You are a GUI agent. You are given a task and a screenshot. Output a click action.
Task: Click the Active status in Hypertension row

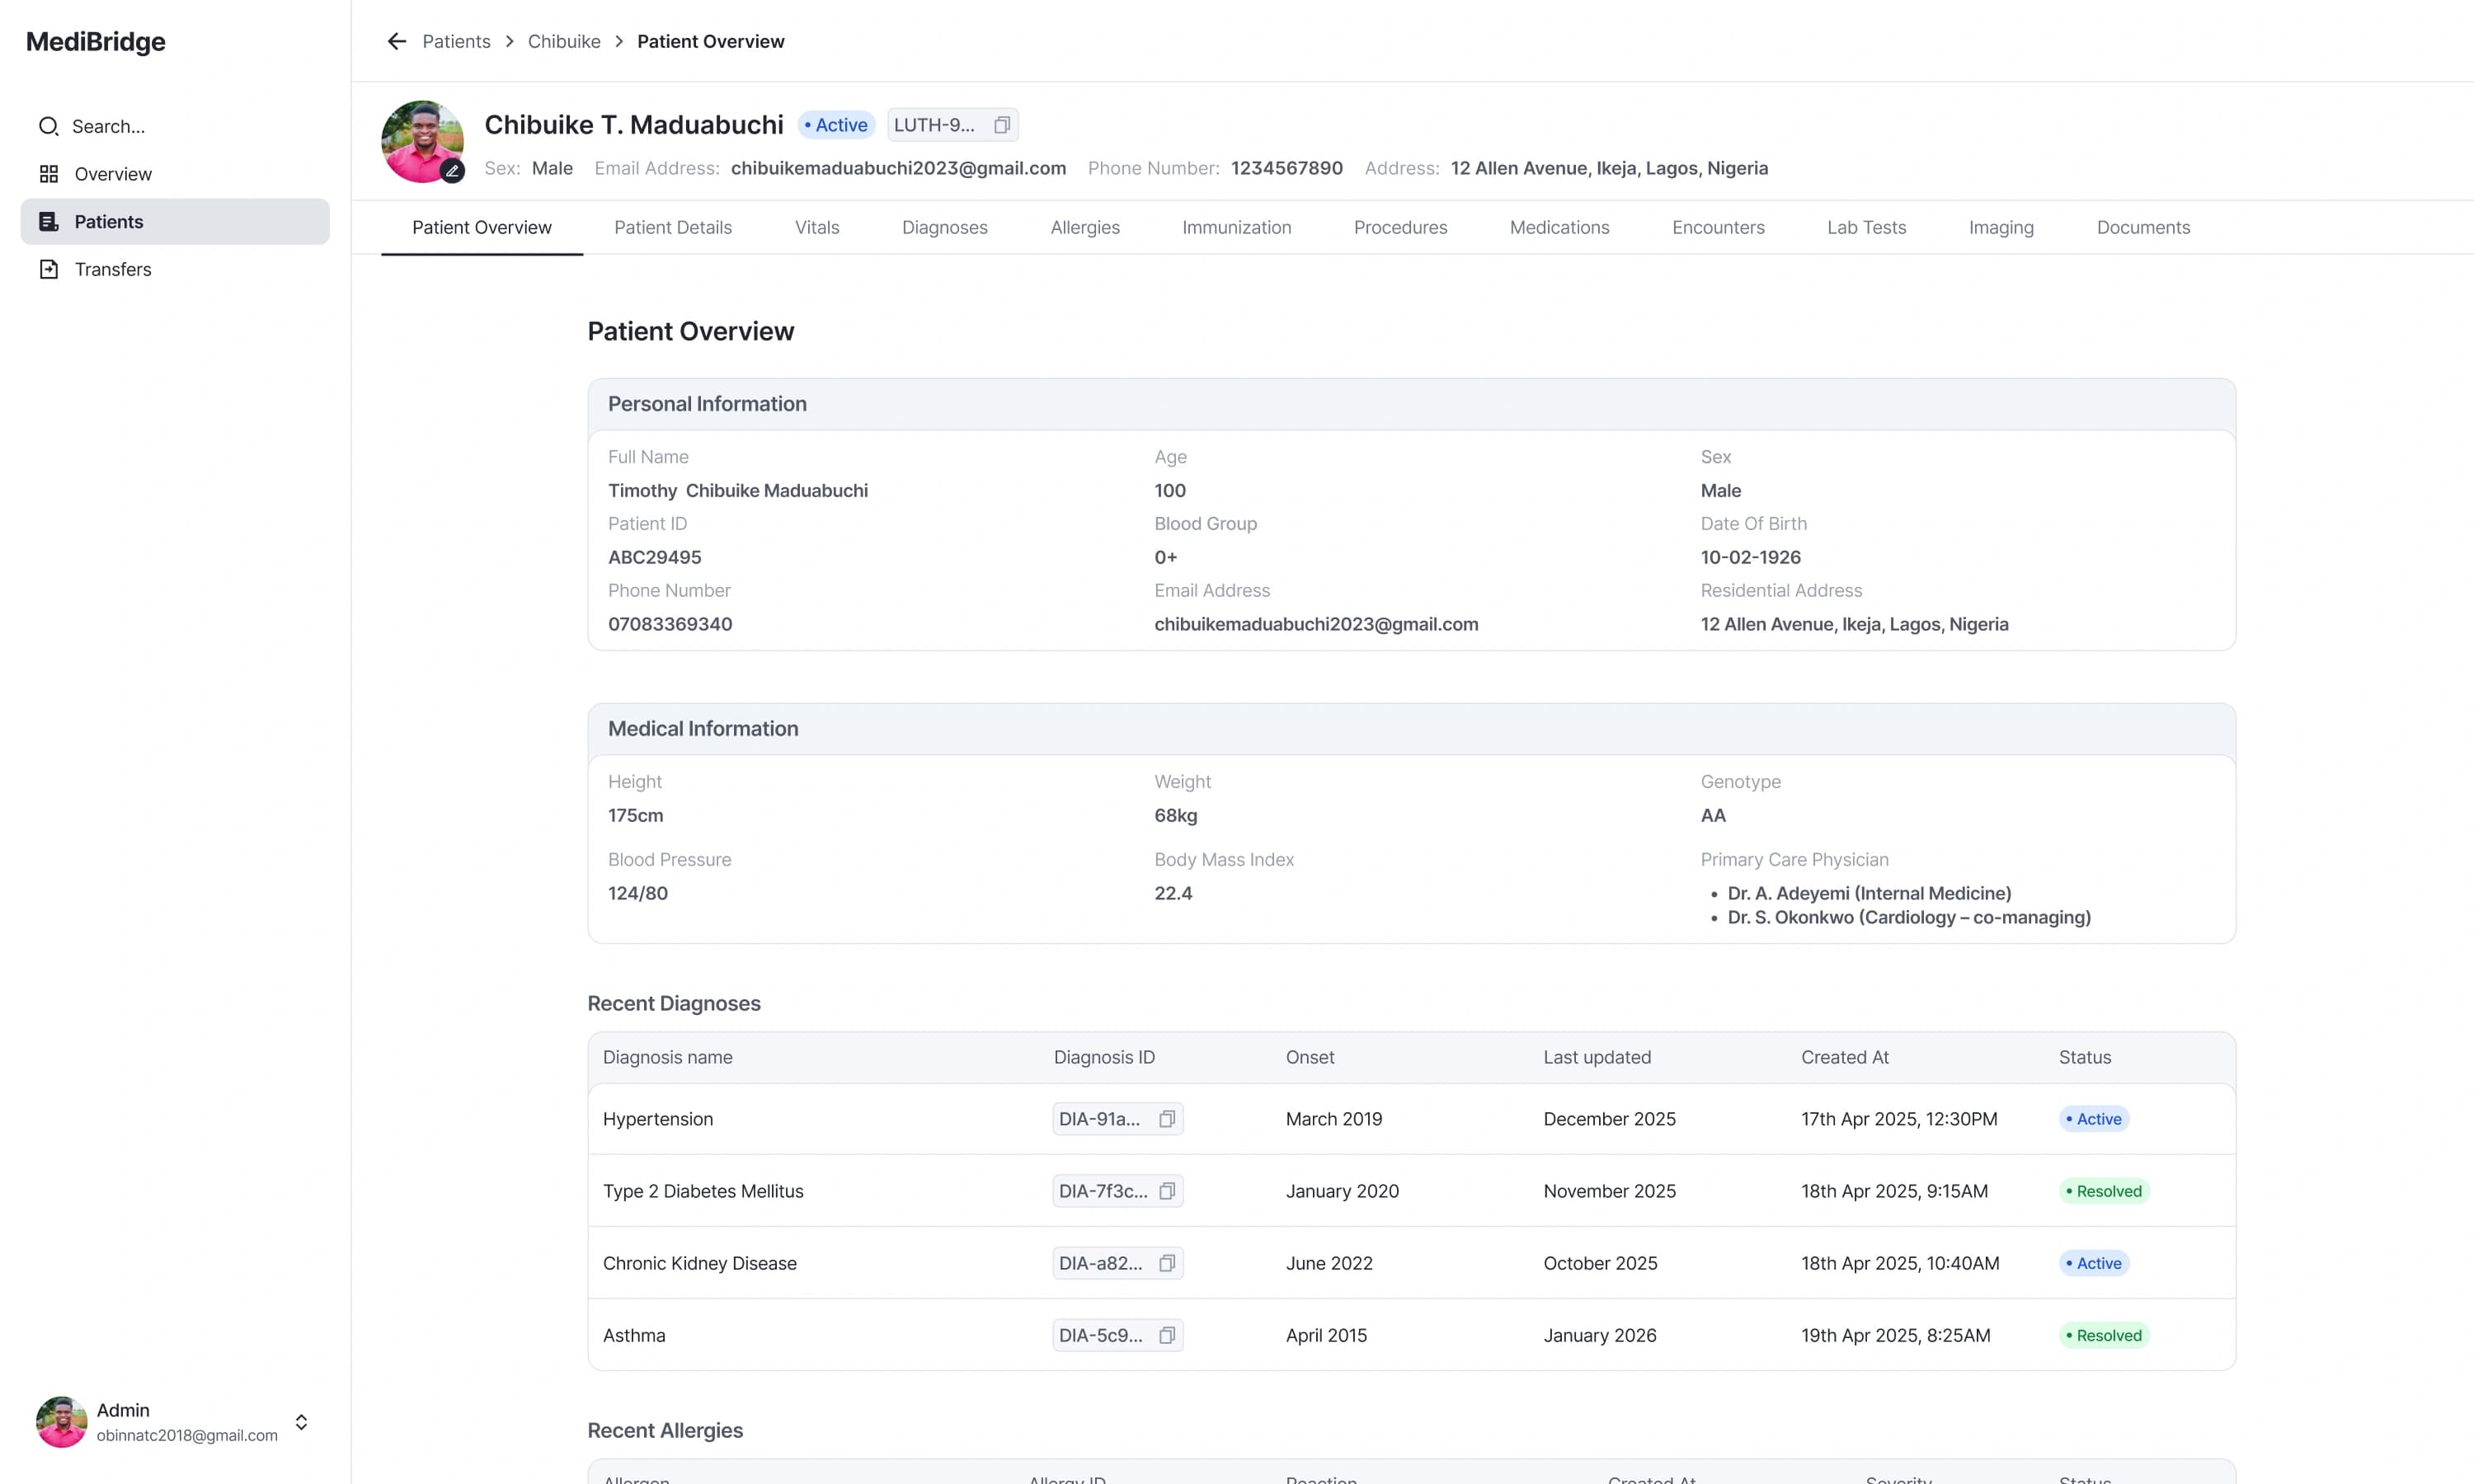(2094, 1119)
